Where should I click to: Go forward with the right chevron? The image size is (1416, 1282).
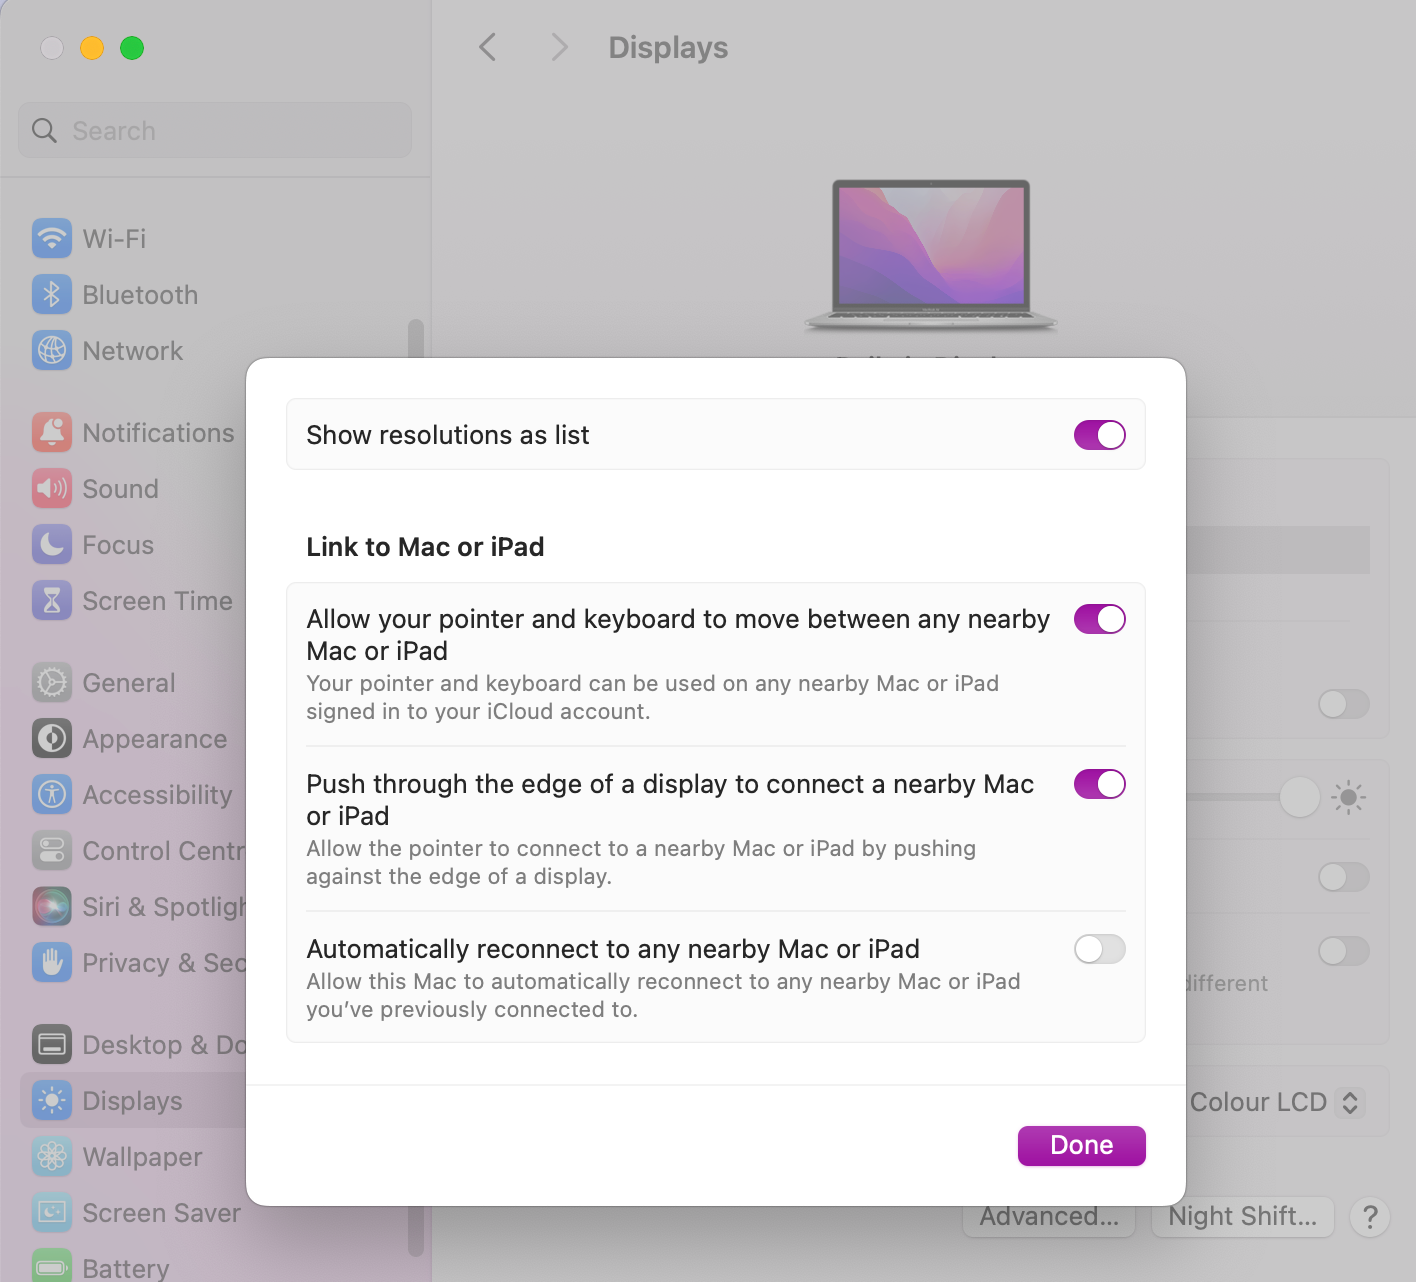tap(559, 47)
